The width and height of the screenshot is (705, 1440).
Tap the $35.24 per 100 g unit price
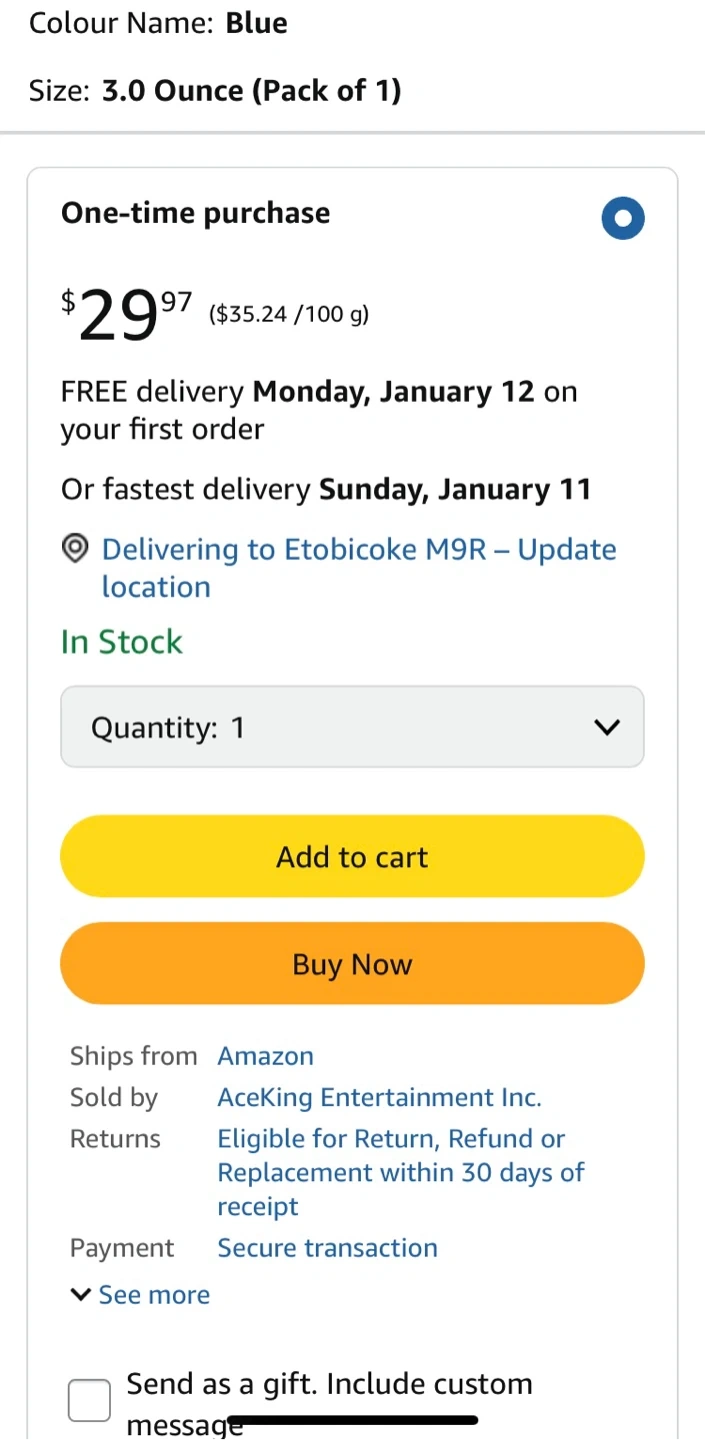[289, 315]
